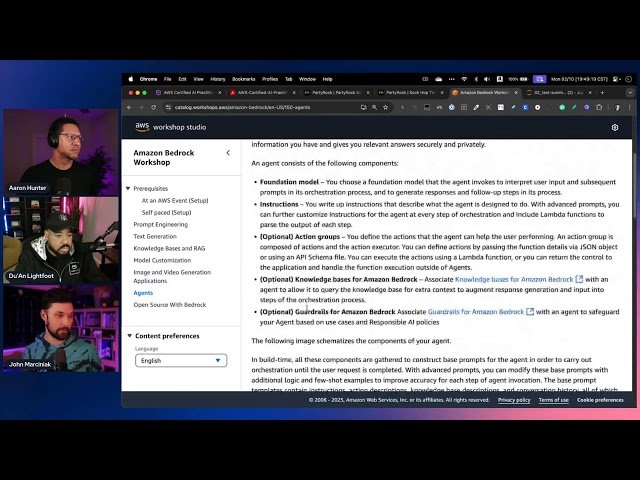640x480 pixels.
Task: Open the Privacy policy footer link
Action: click(x=514, y=400)
